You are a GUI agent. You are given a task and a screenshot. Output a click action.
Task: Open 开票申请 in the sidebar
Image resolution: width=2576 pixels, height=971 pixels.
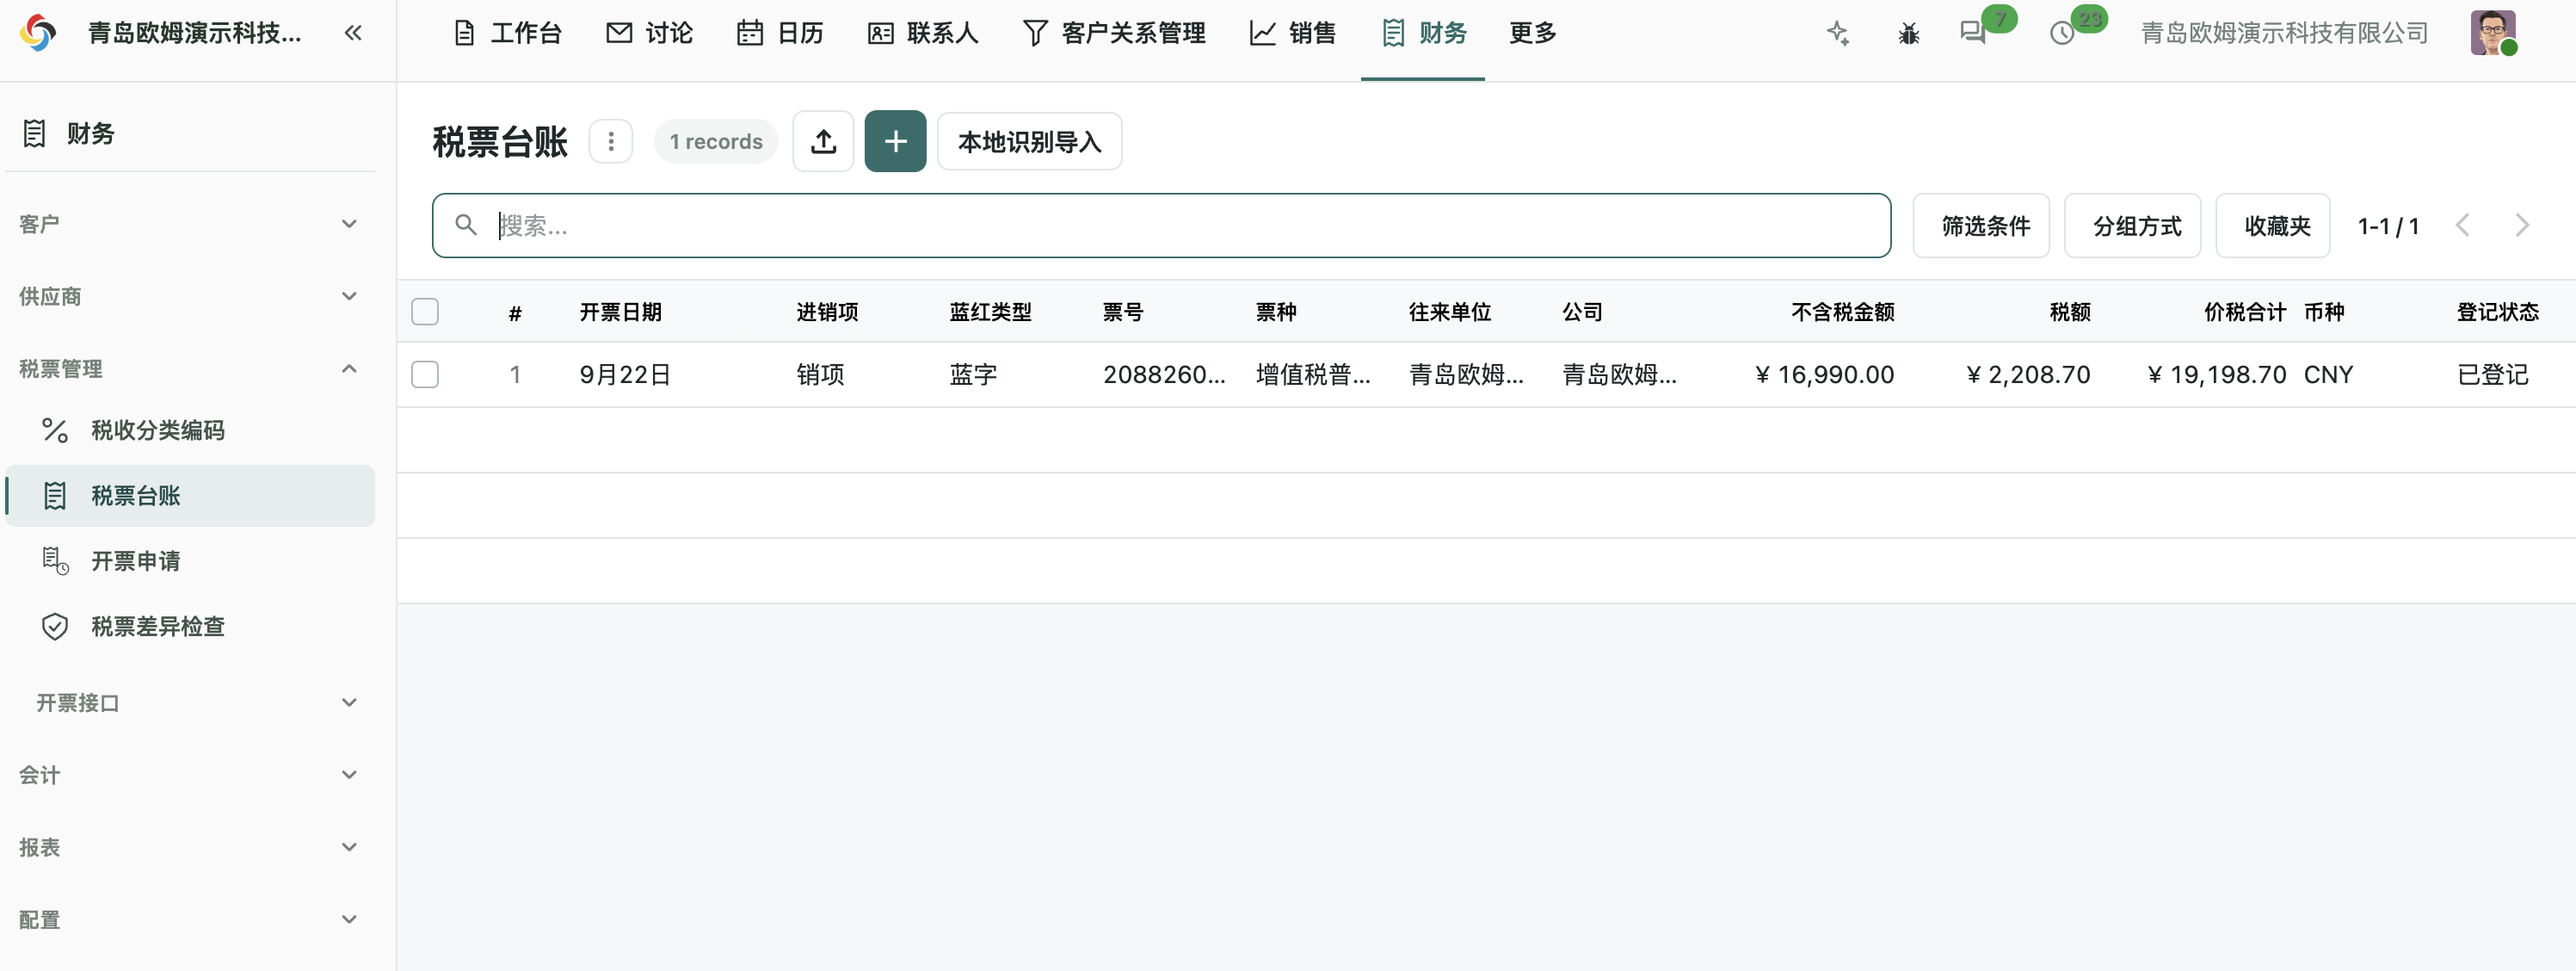190,561
